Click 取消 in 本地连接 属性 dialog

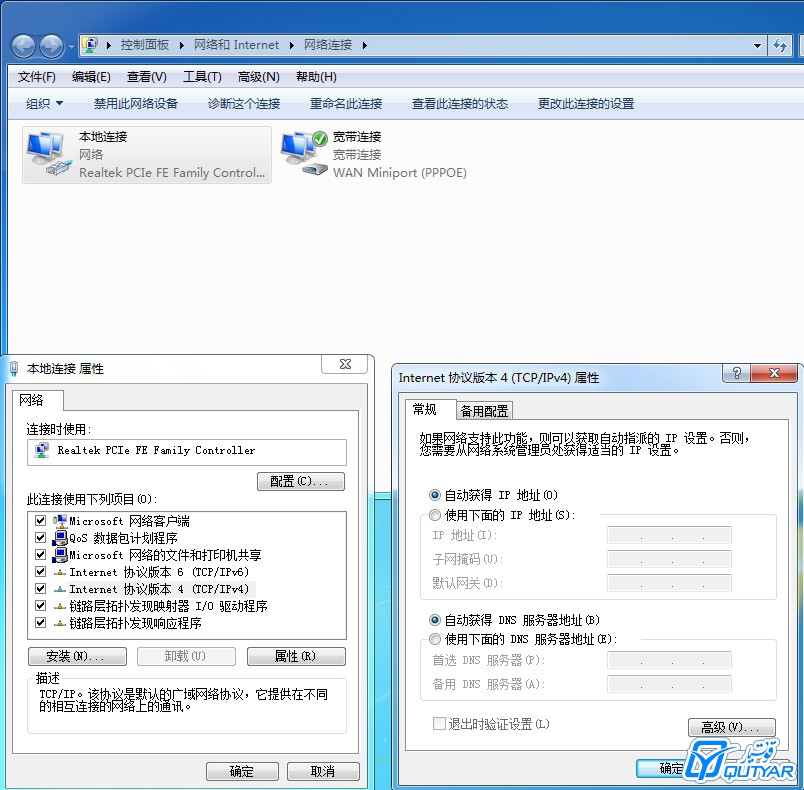324,771
